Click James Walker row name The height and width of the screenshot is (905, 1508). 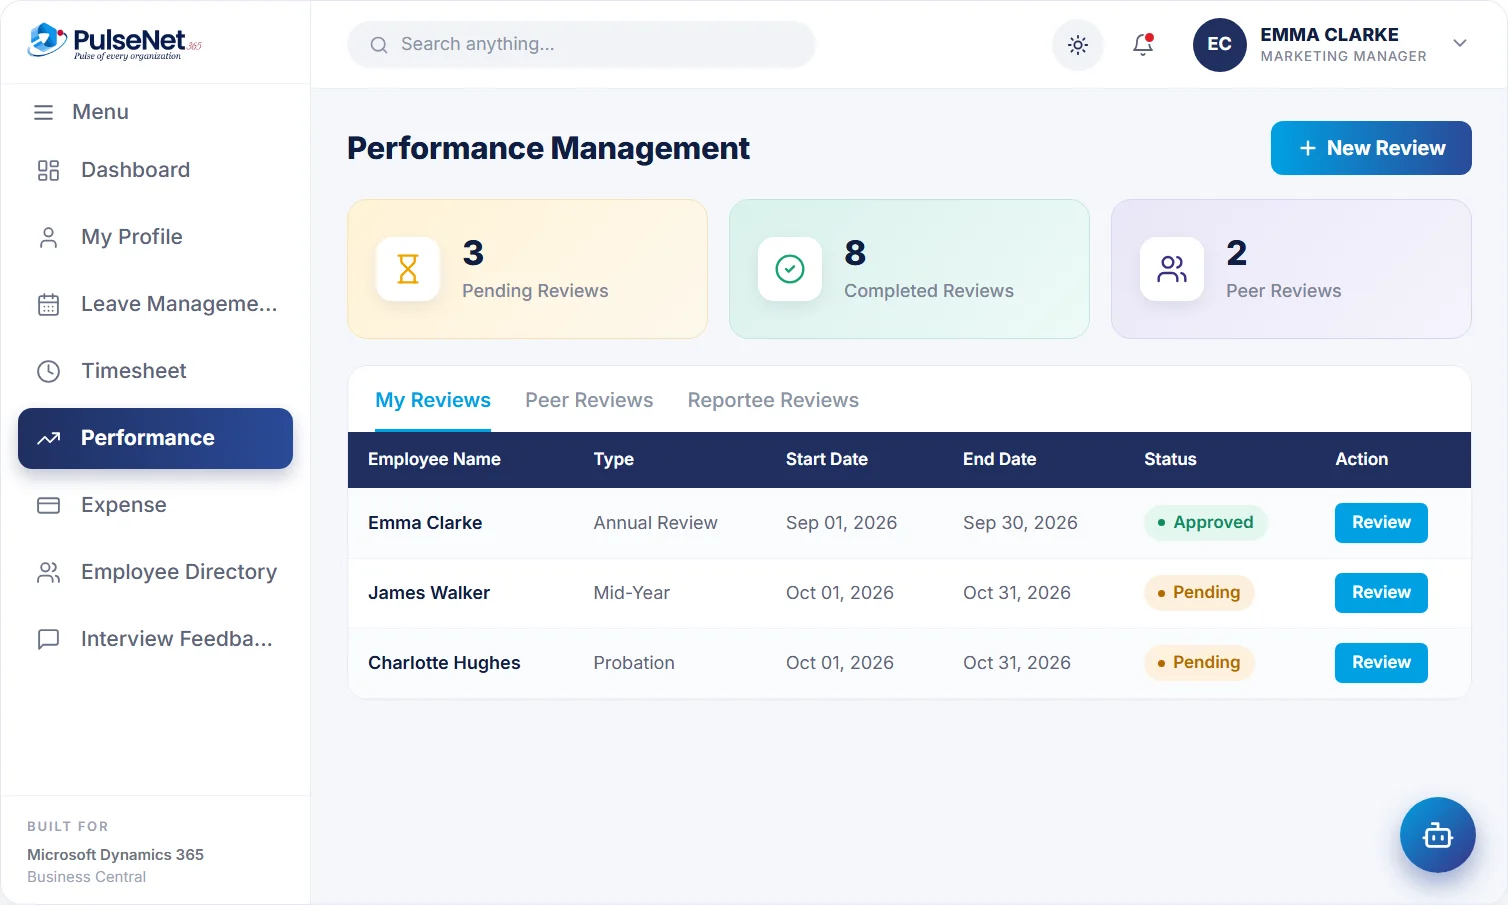point(429,593)
